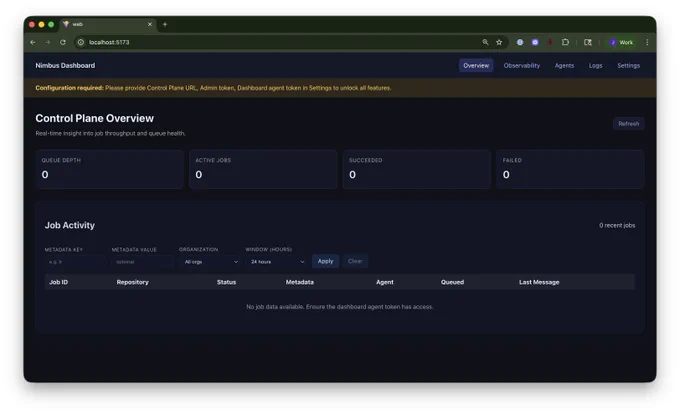The width and height of the screenshot is (680, 414).
Task: Click the Failed card
Action: [570, 169]
